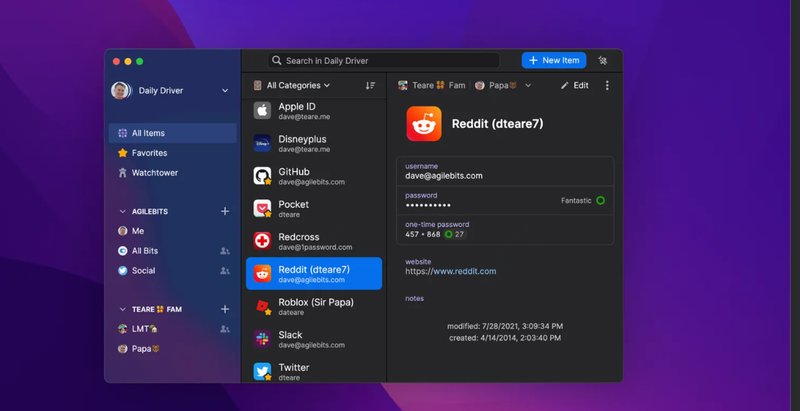The image size is (800, 411).
Task: Click the icon right of New Item
Action: [x=603, y=61]
